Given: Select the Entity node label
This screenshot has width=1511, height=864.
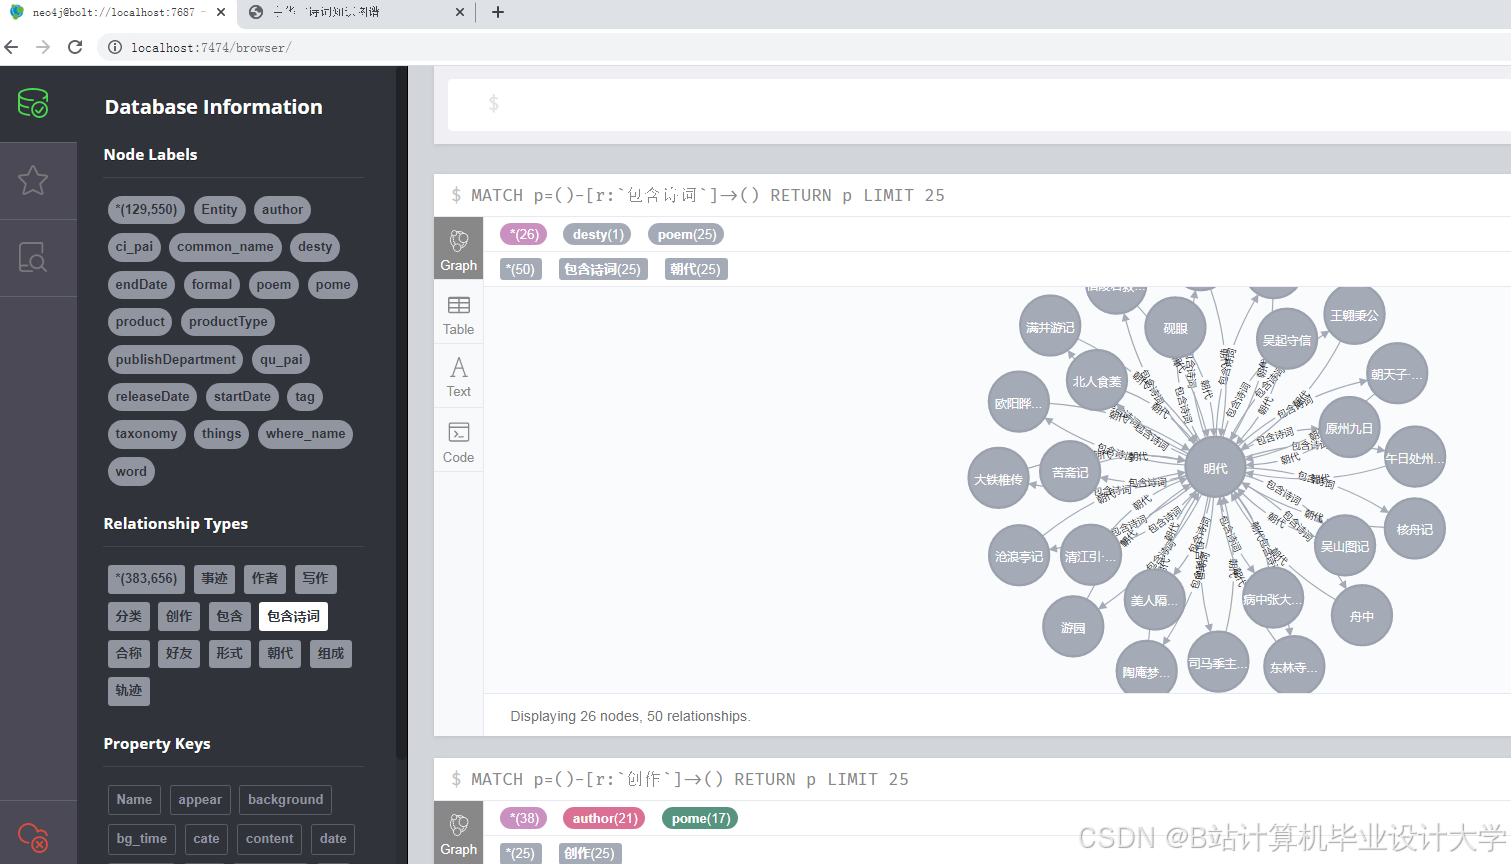Looking at the screenshot, I should coord(219,210).
